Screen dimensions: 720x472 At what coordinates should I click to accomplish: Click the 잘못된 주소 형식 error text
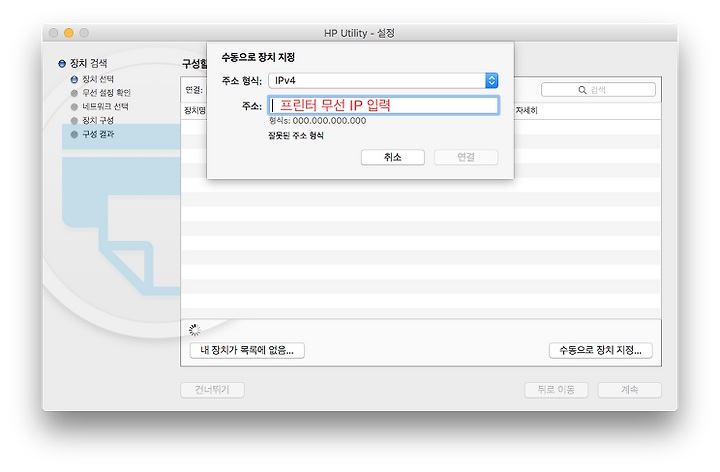[296, 136]
